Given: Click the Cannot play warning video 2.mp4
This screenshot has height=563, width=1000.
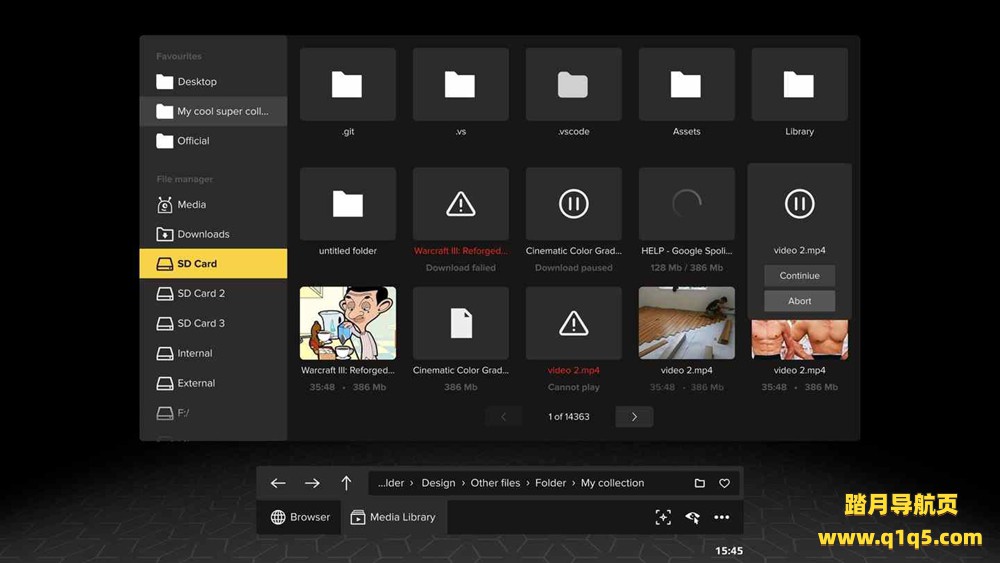Looking at the screenshot, I should [x=573, y=323].
